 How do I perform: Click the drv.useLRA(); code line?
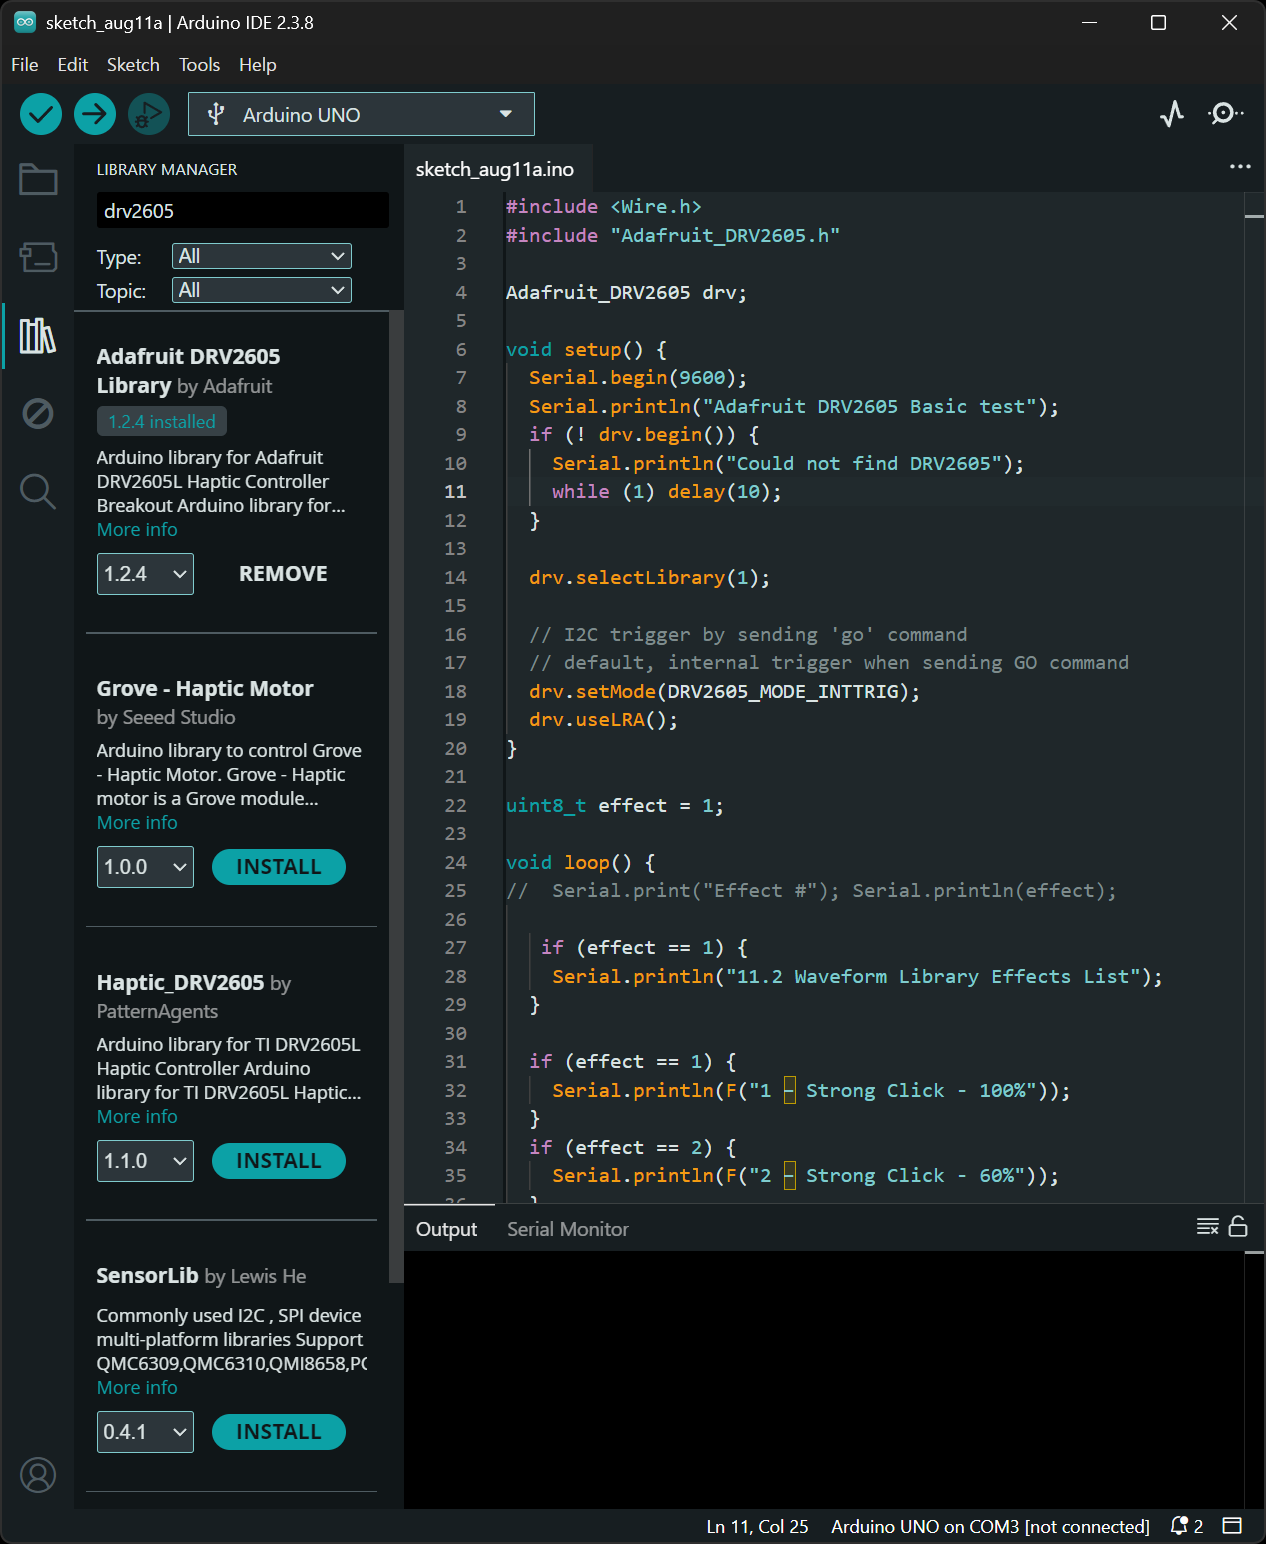tap(603, 720)
